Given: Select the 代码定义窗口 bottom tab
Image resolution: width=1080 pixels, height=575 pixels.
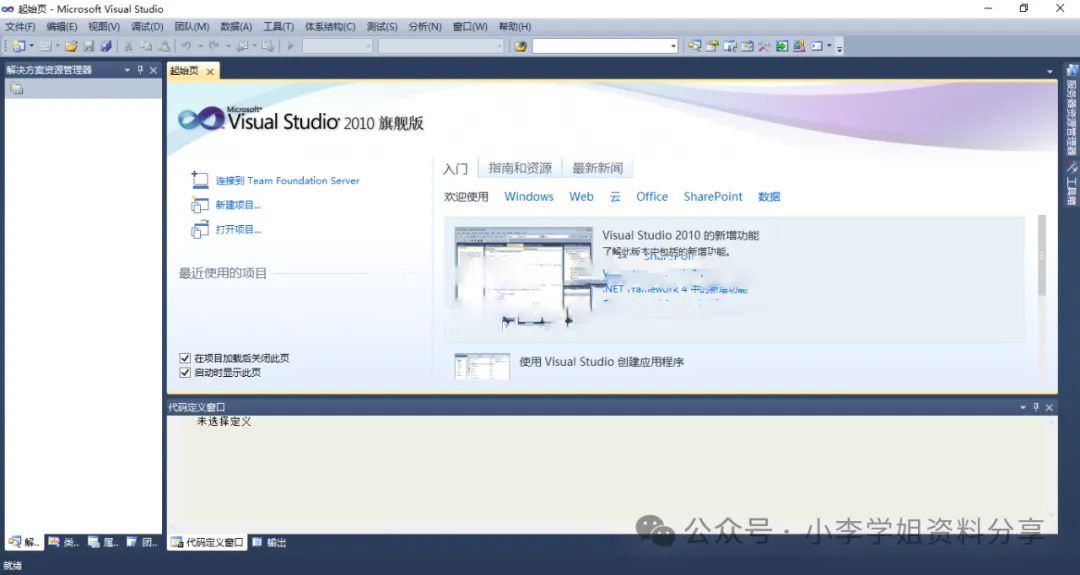Looking at the screenshot, I should [207, 543].
